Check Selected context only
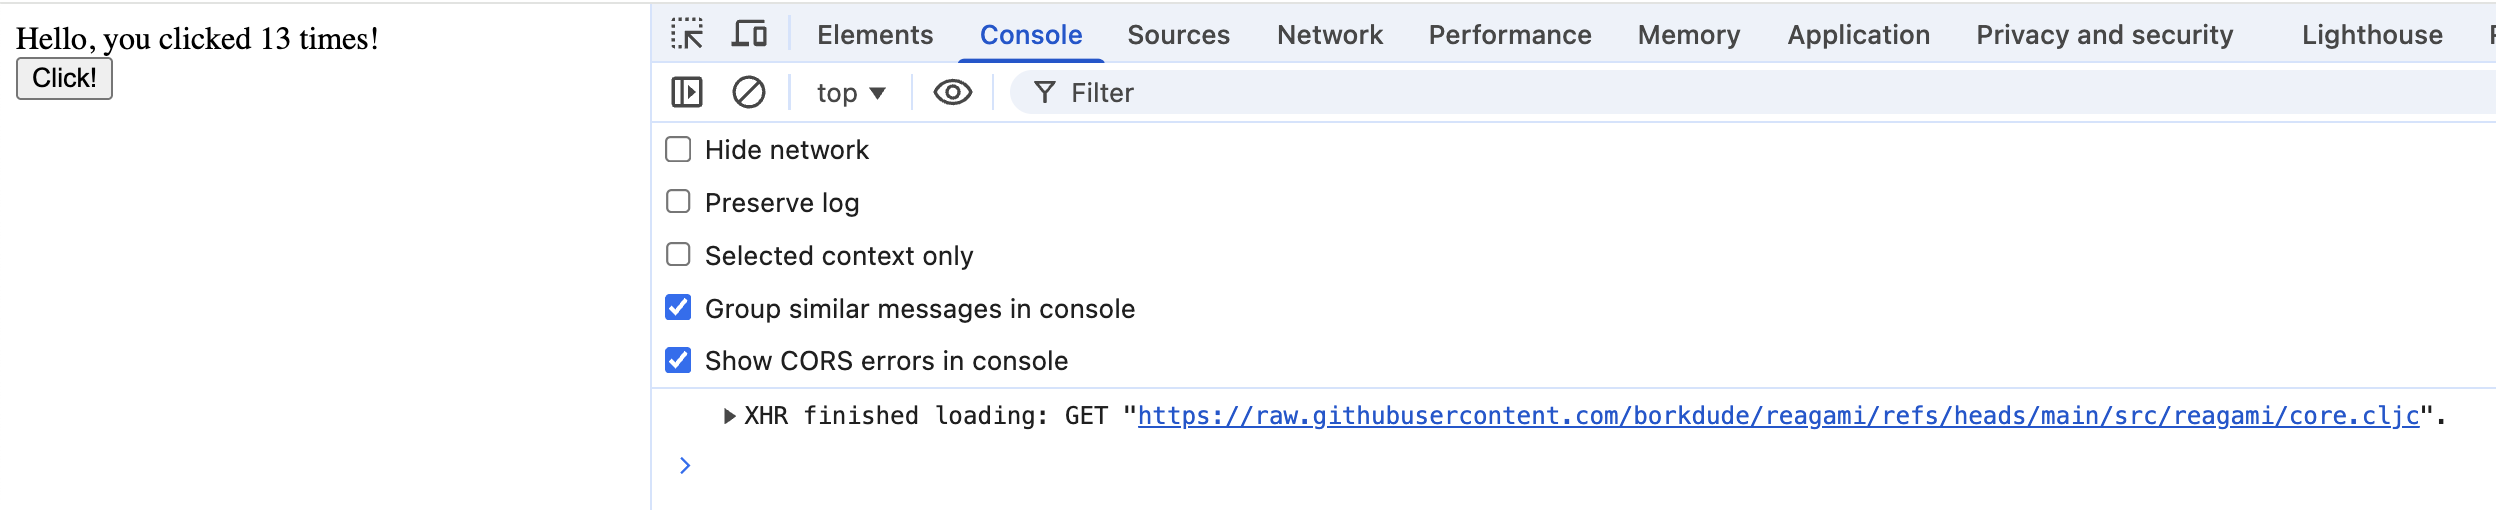Viewport: 2496px width, 510px height. (679, 255)
